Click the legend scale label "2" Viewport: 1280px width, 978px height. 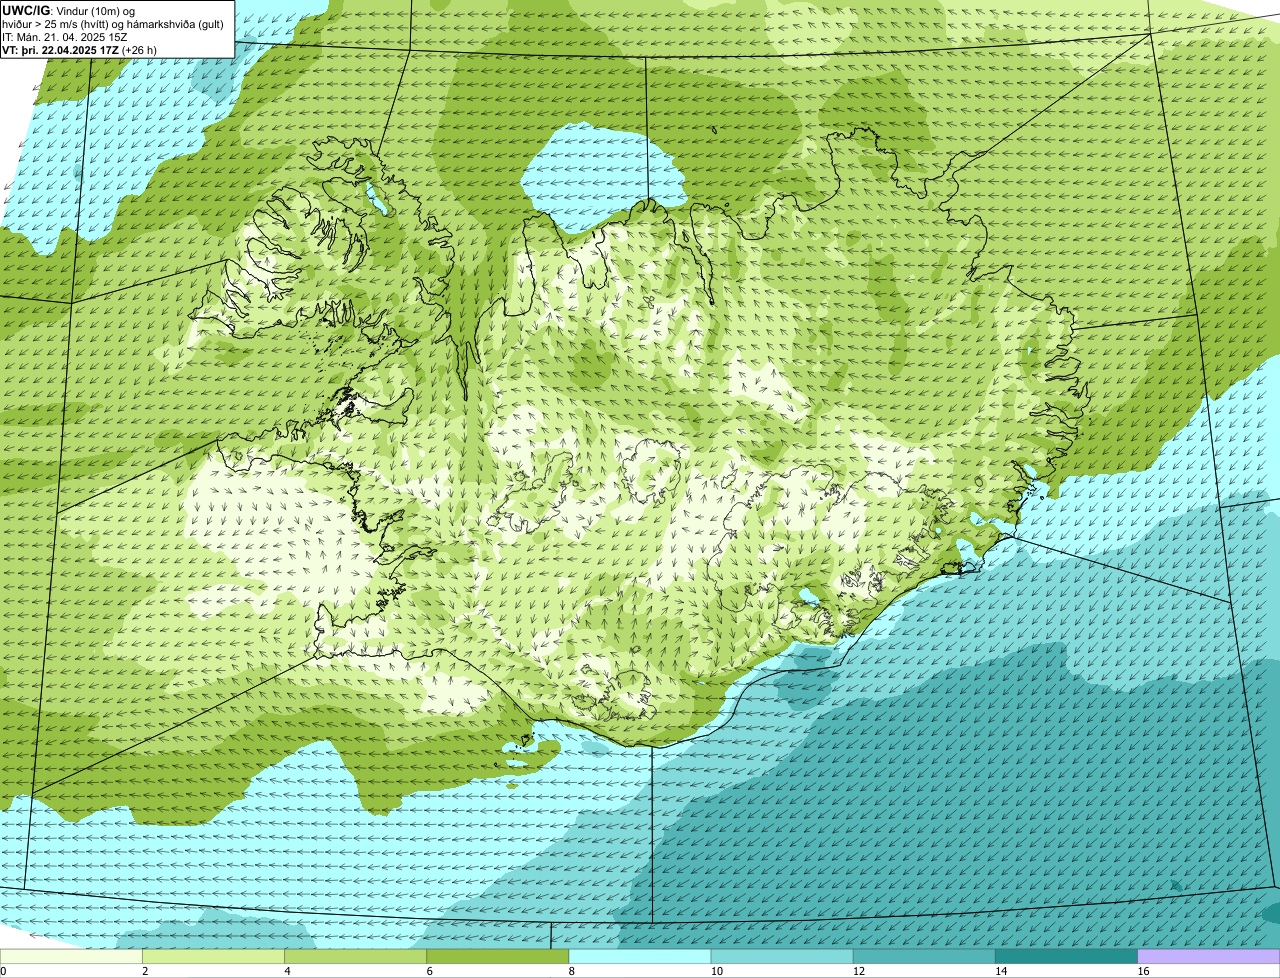pyautogui.click(x=145, y=971)
